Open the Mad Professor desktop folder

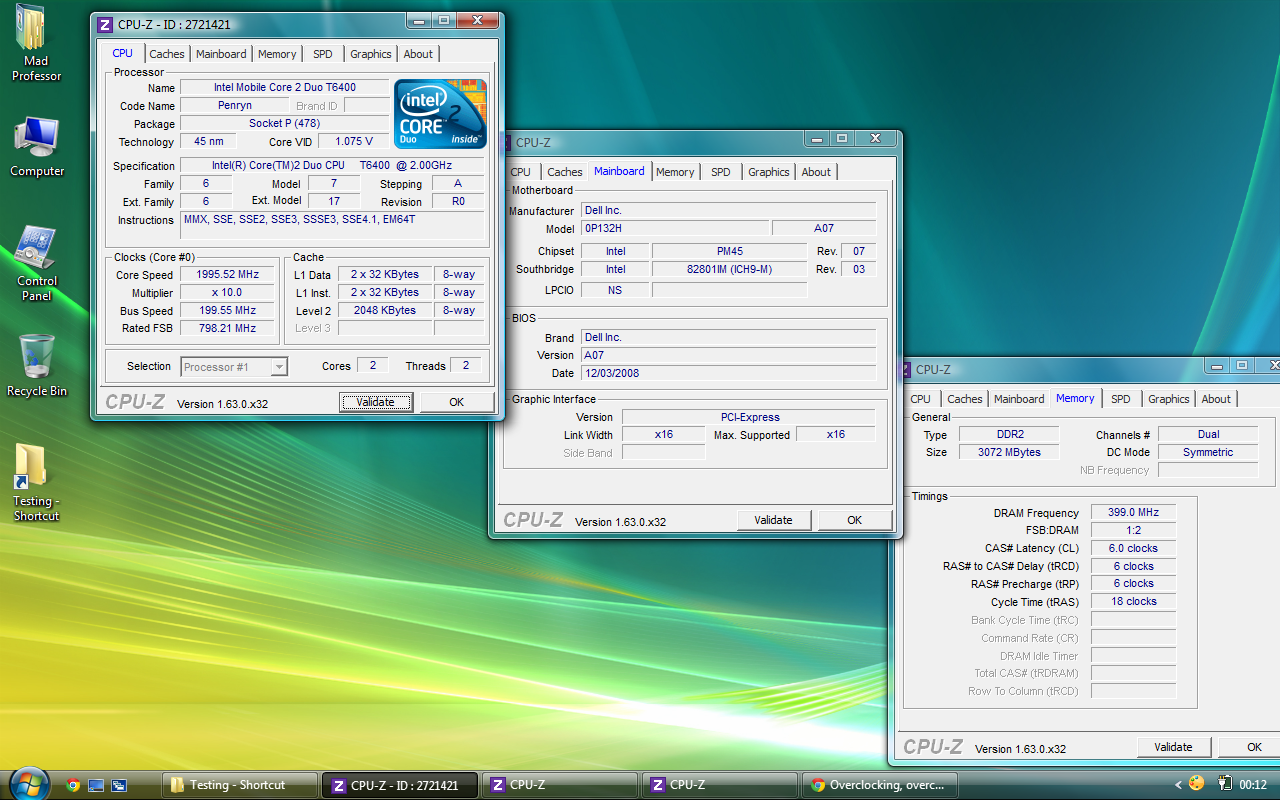(36, 42)
